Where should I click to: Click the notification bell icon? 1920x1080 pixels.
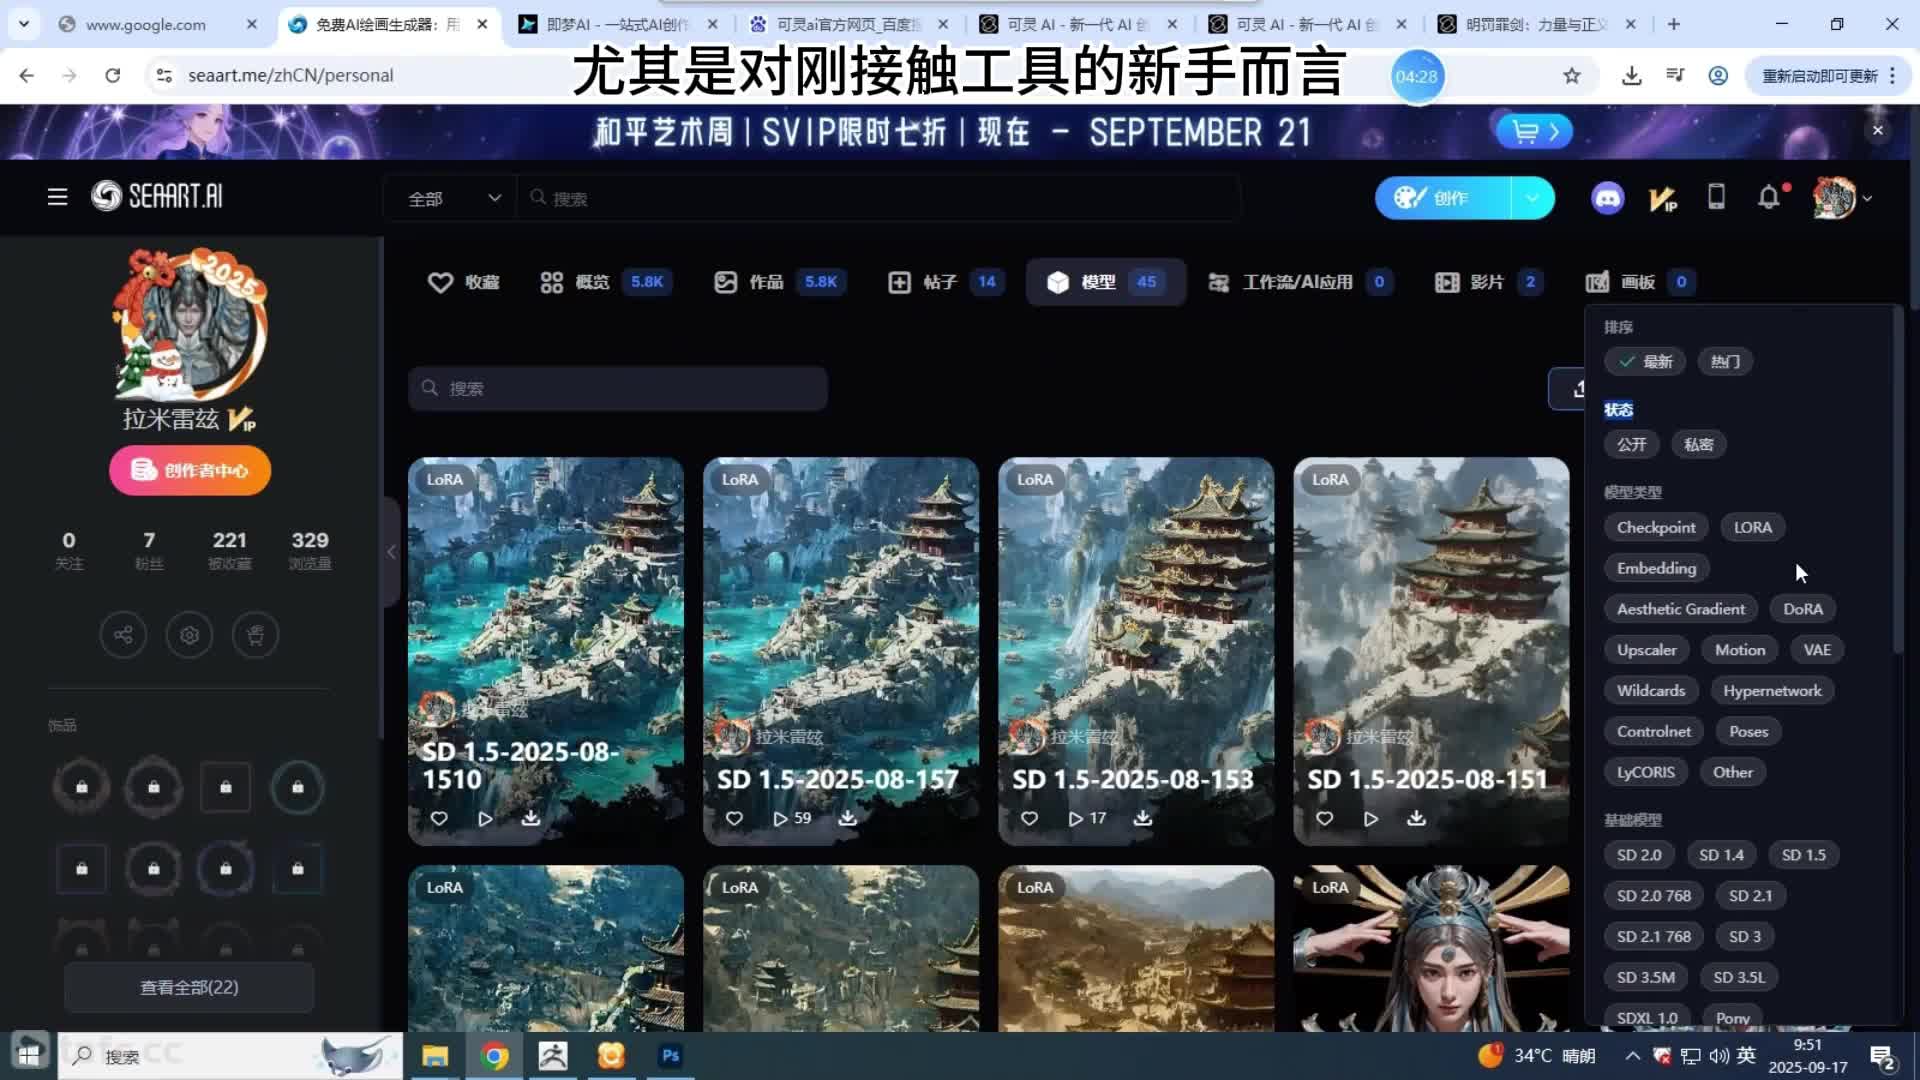pos(1768,198)
